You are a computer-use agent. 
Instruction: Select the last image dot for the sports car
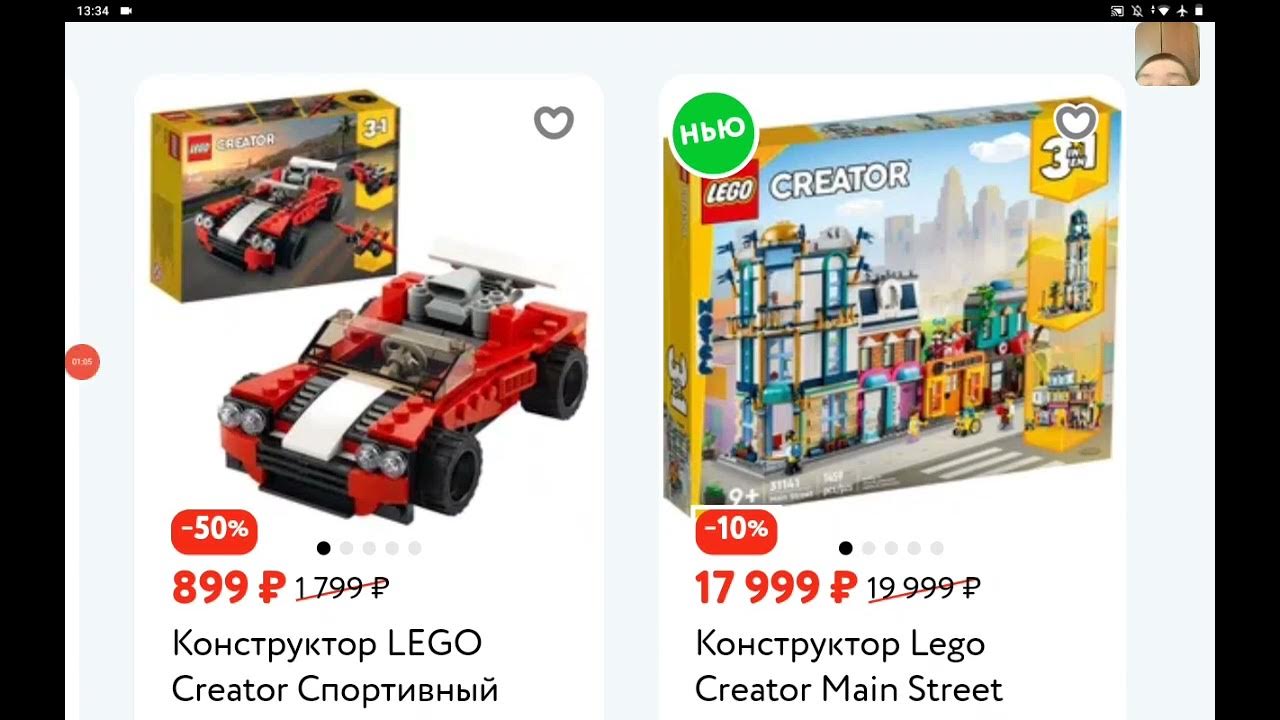click(x=415, y=548)
